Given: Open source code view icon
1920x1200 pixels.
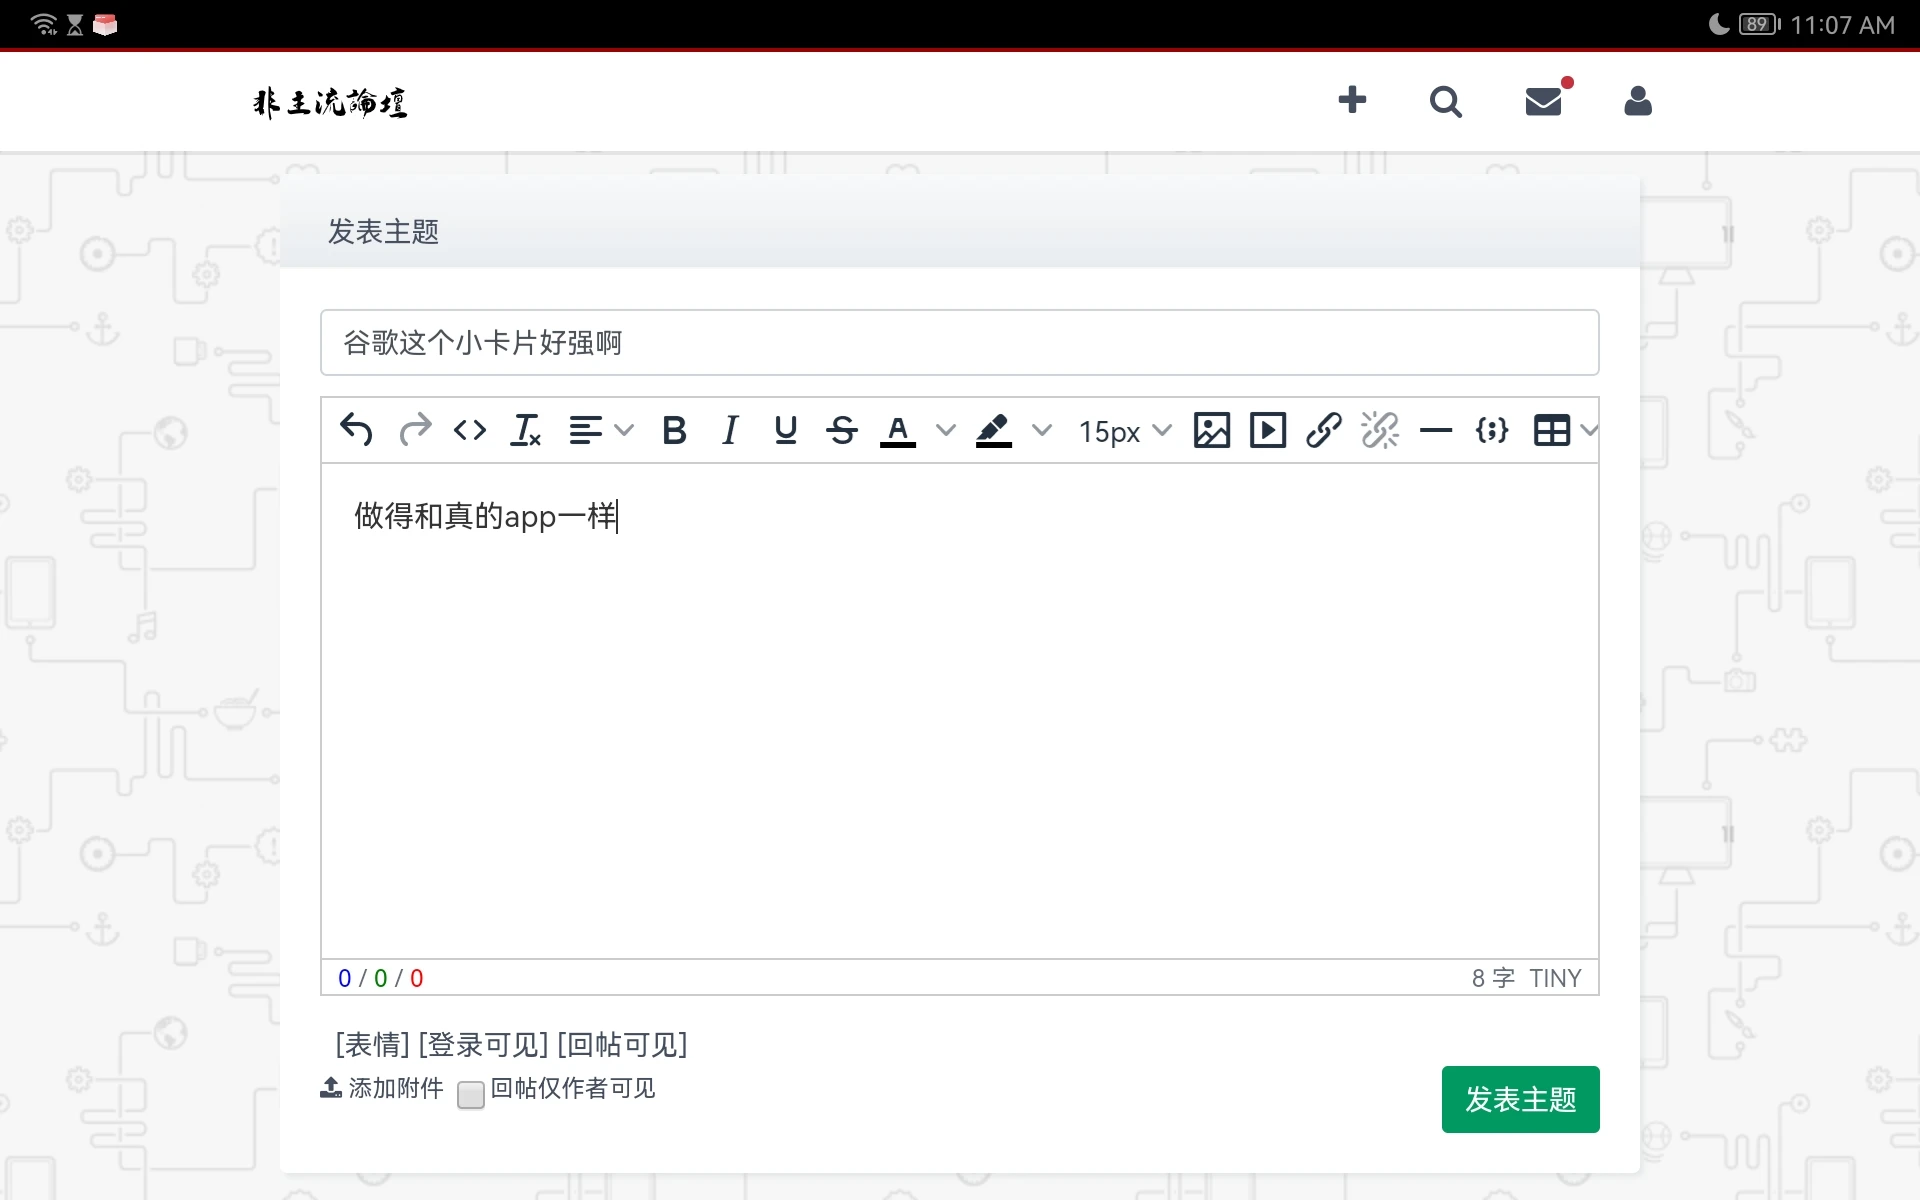Looking at the screenshot, I should pos(470,430).
